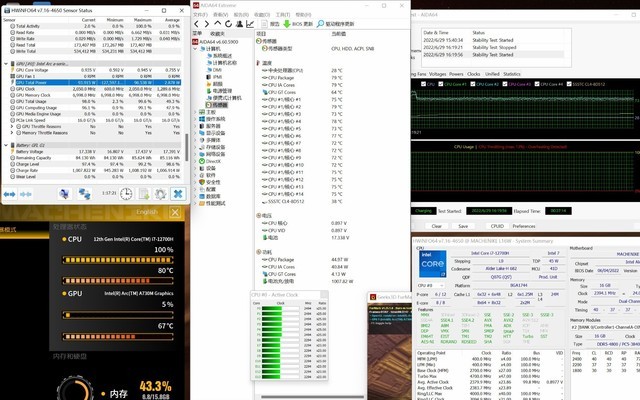Click Preferences button in stability test
The height and width of the screenshot is (400, 640).
tap(524, 226)
